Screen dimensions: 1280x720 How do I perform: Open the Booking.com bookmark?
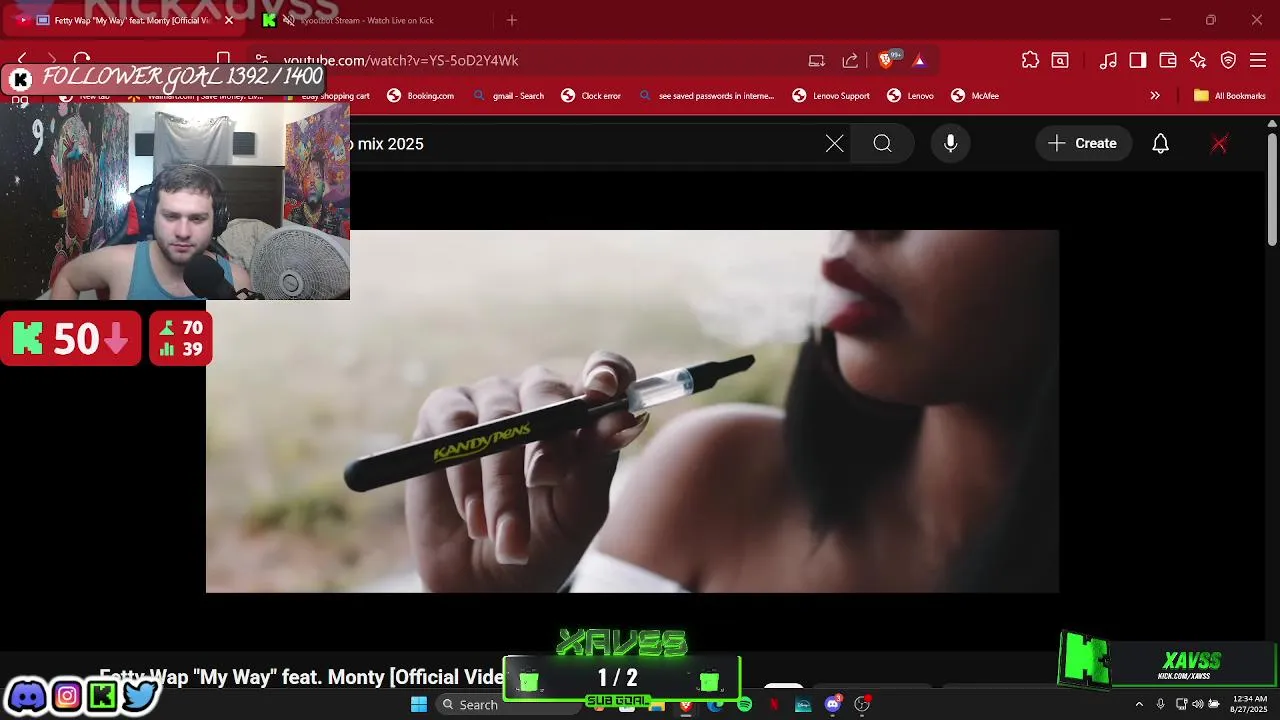coord(421,96)
